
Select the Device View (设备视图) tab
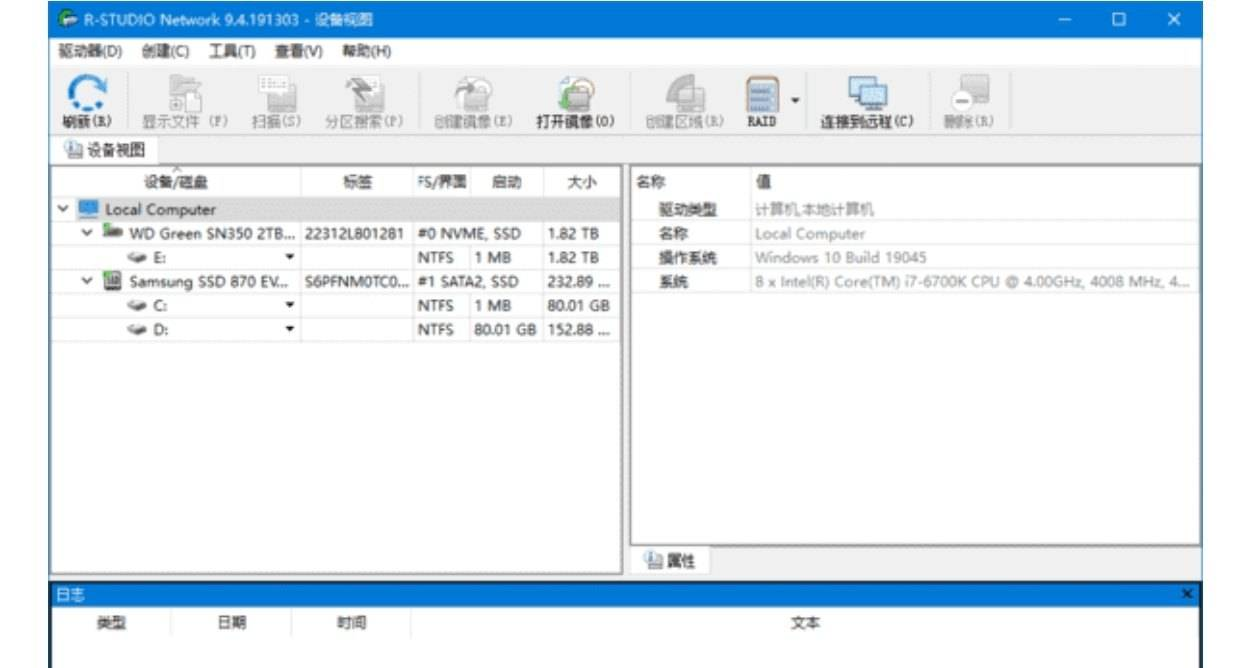click(105, 150)
